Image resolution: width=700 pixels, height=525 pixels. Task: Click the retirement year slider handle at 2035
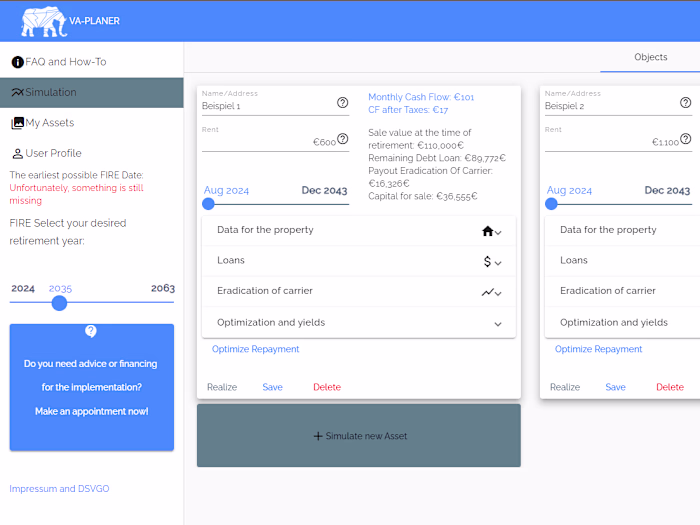(x=59, y=303)
